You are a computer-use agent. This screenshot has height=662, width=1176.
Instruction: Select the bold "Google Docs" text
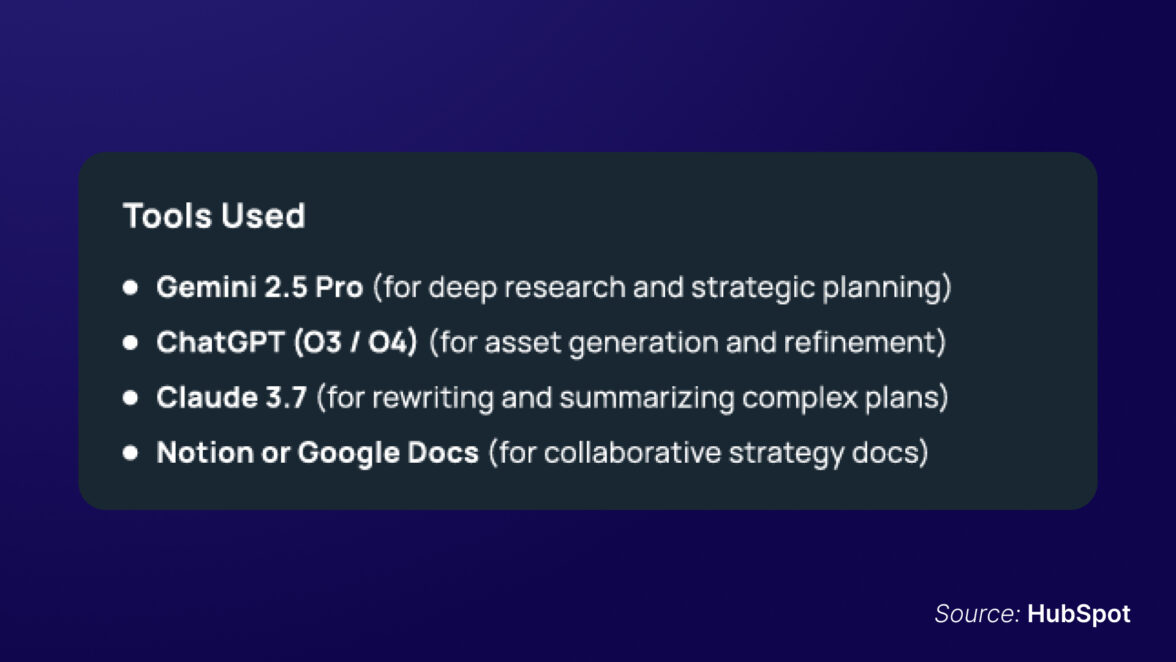(x=388, y=453)
